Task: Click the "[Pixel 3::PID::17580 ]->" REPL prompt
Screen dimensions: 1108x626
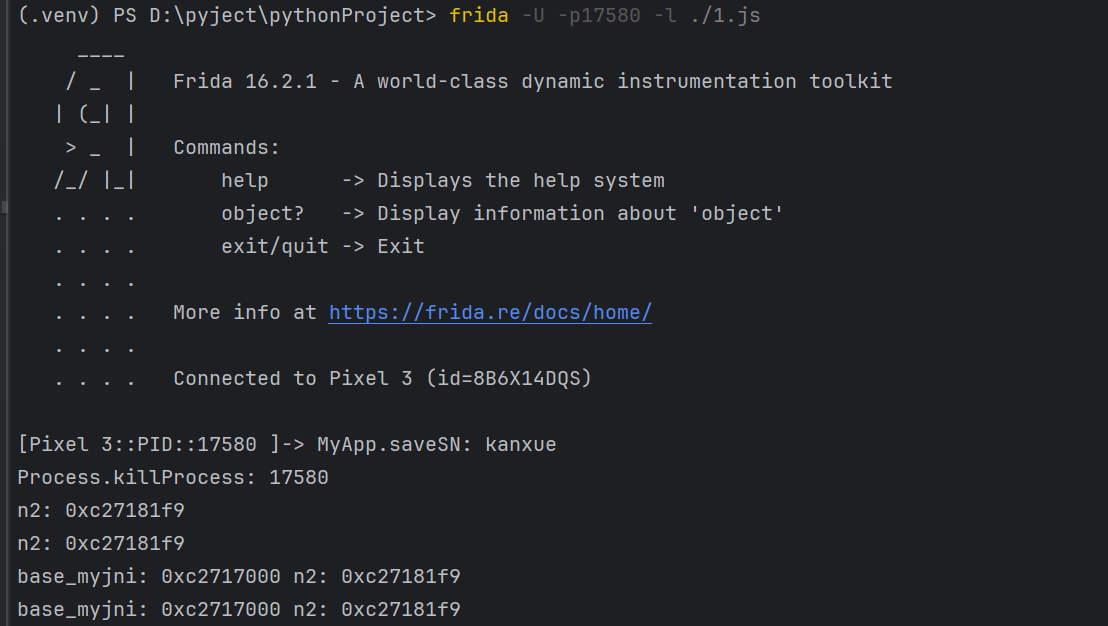Action: click(160, 445)
